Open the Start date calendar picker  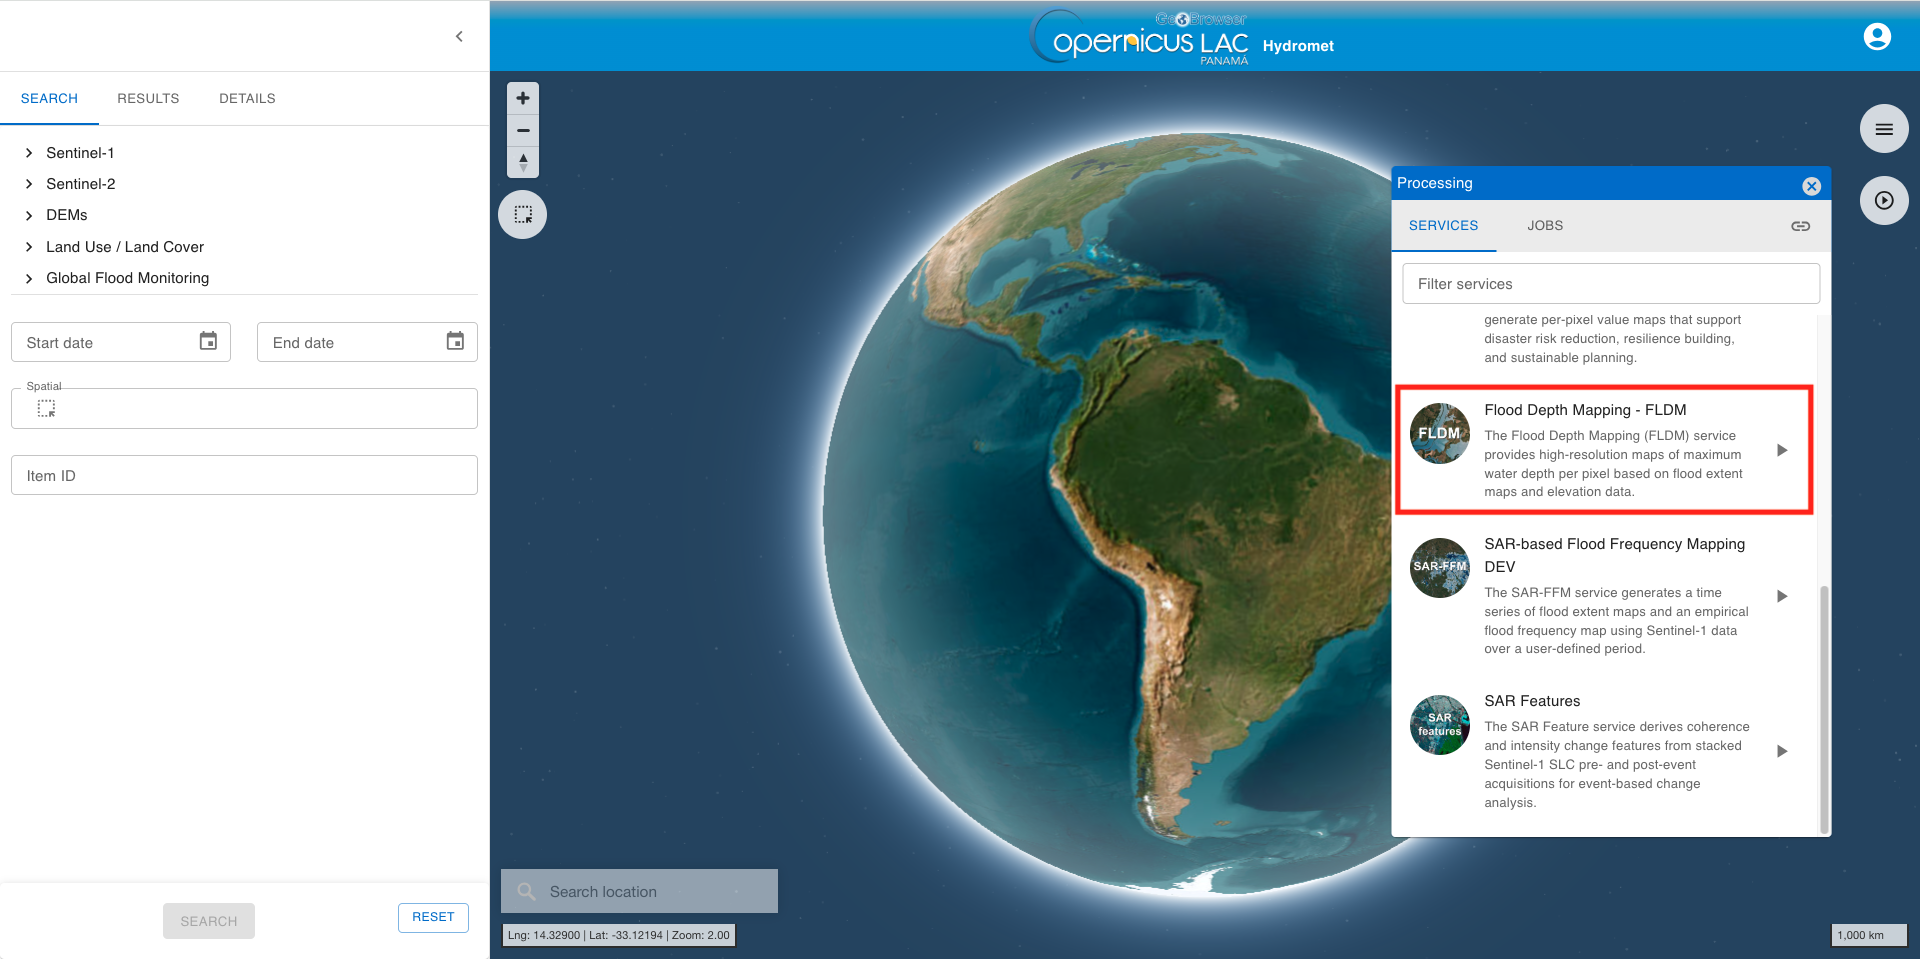(x=208, y=342)
